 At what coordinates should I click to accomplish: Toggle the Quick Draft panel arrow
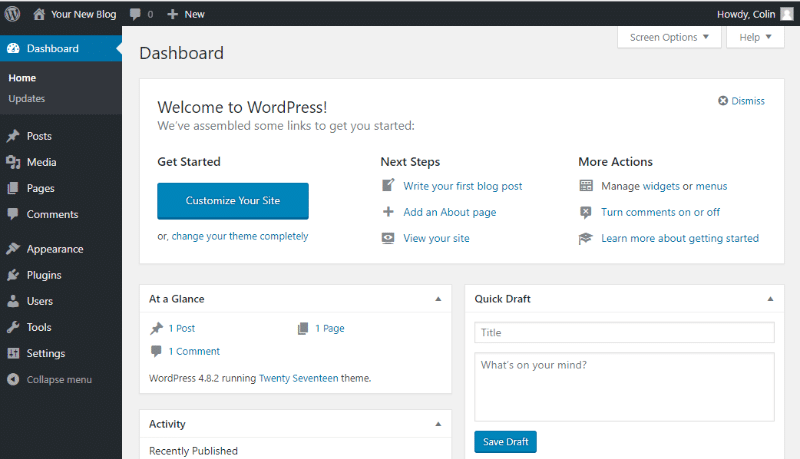pyautogui.click(x=769, y=298)
